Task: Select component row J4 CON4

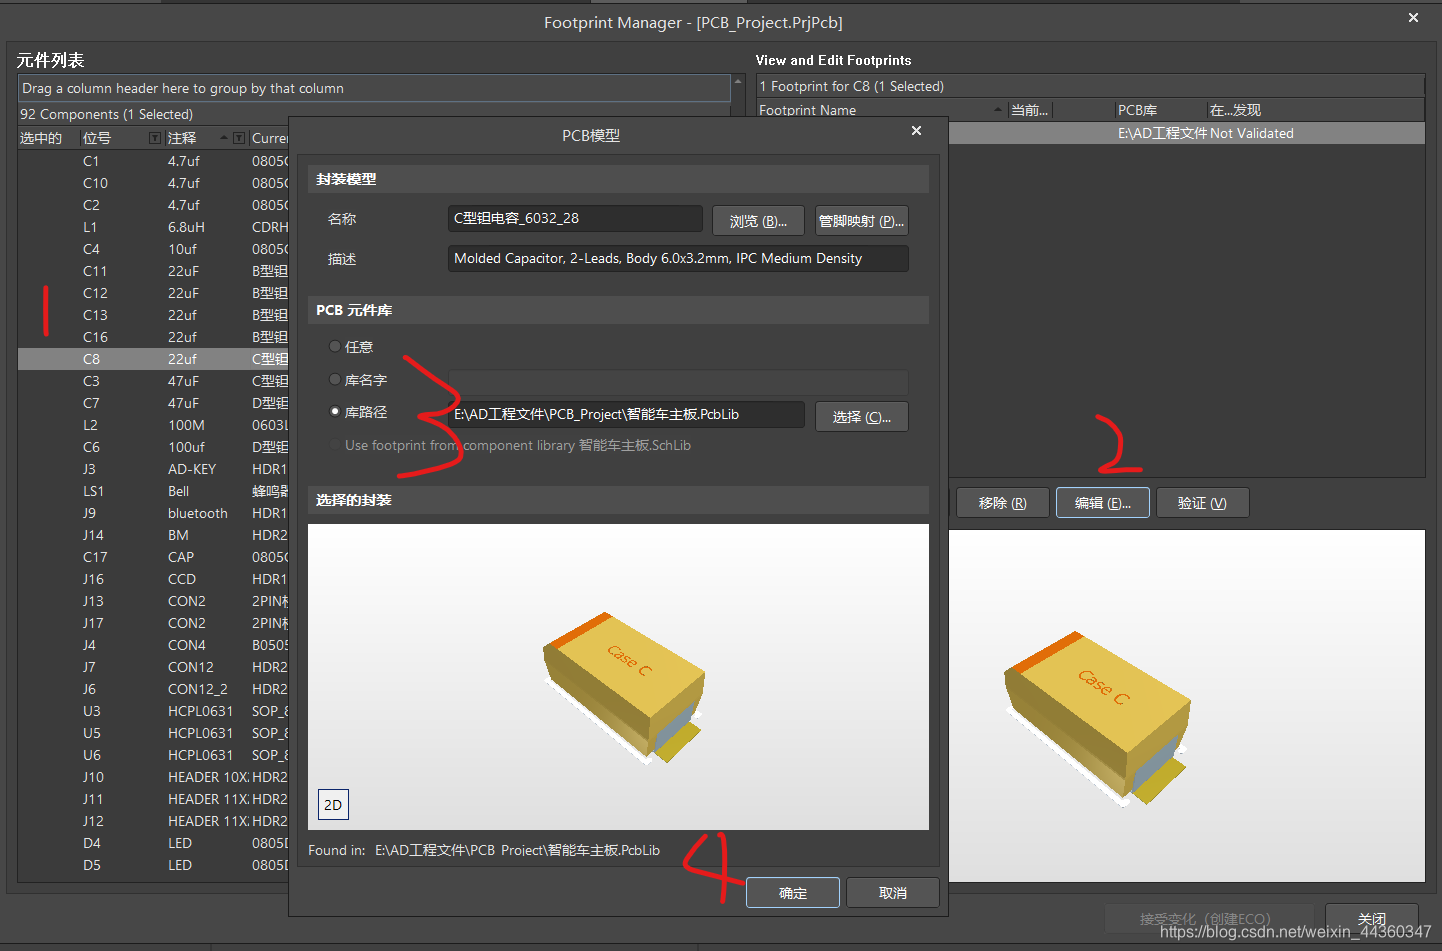Action: [153, 645]
